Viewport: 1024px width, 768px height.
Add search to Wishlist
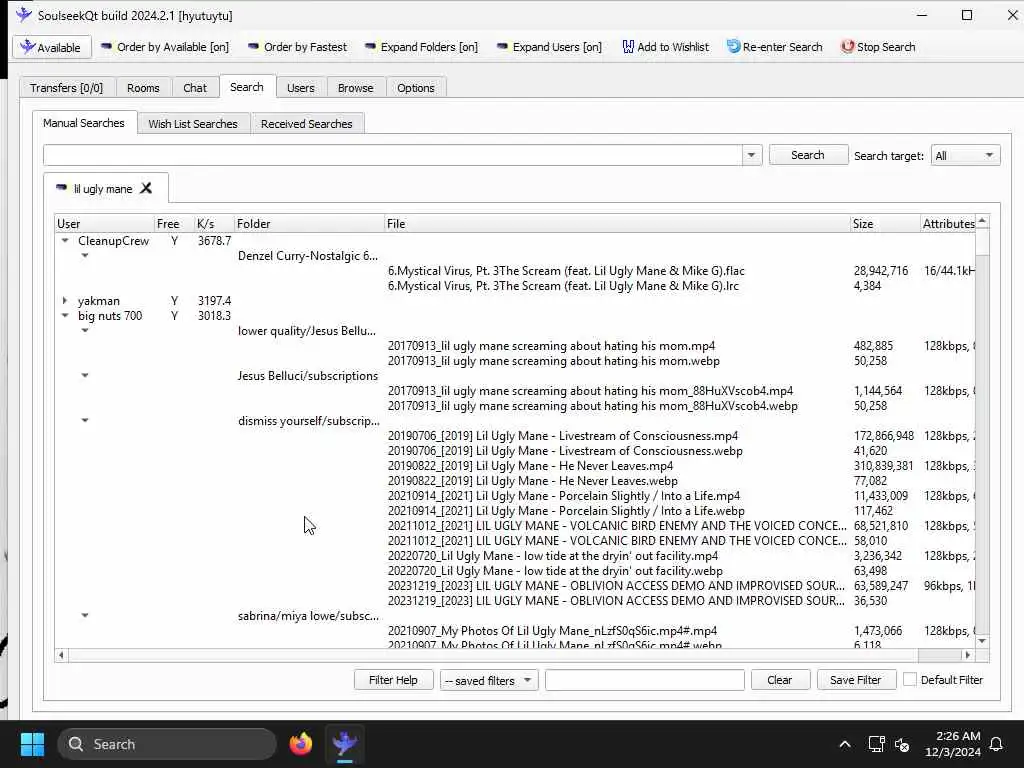tap(665, 47)
